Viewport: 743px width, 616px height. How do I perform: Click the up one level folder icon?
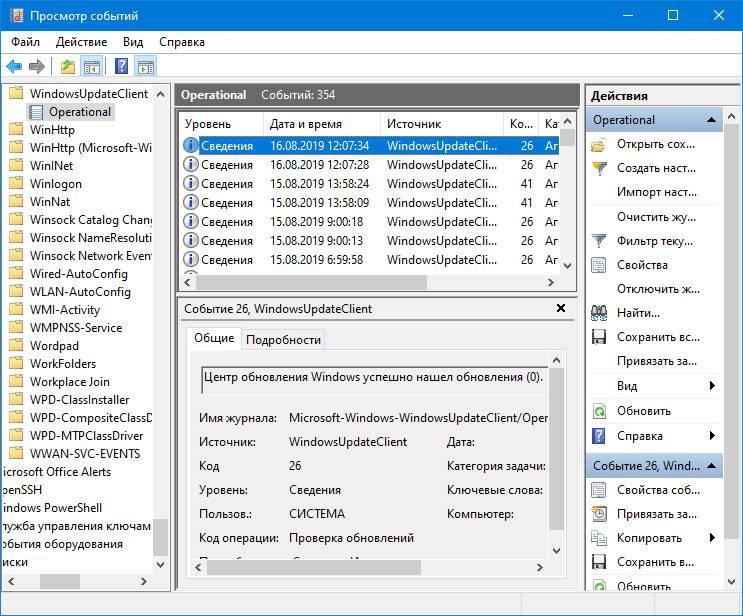click(x=68, y=66)
